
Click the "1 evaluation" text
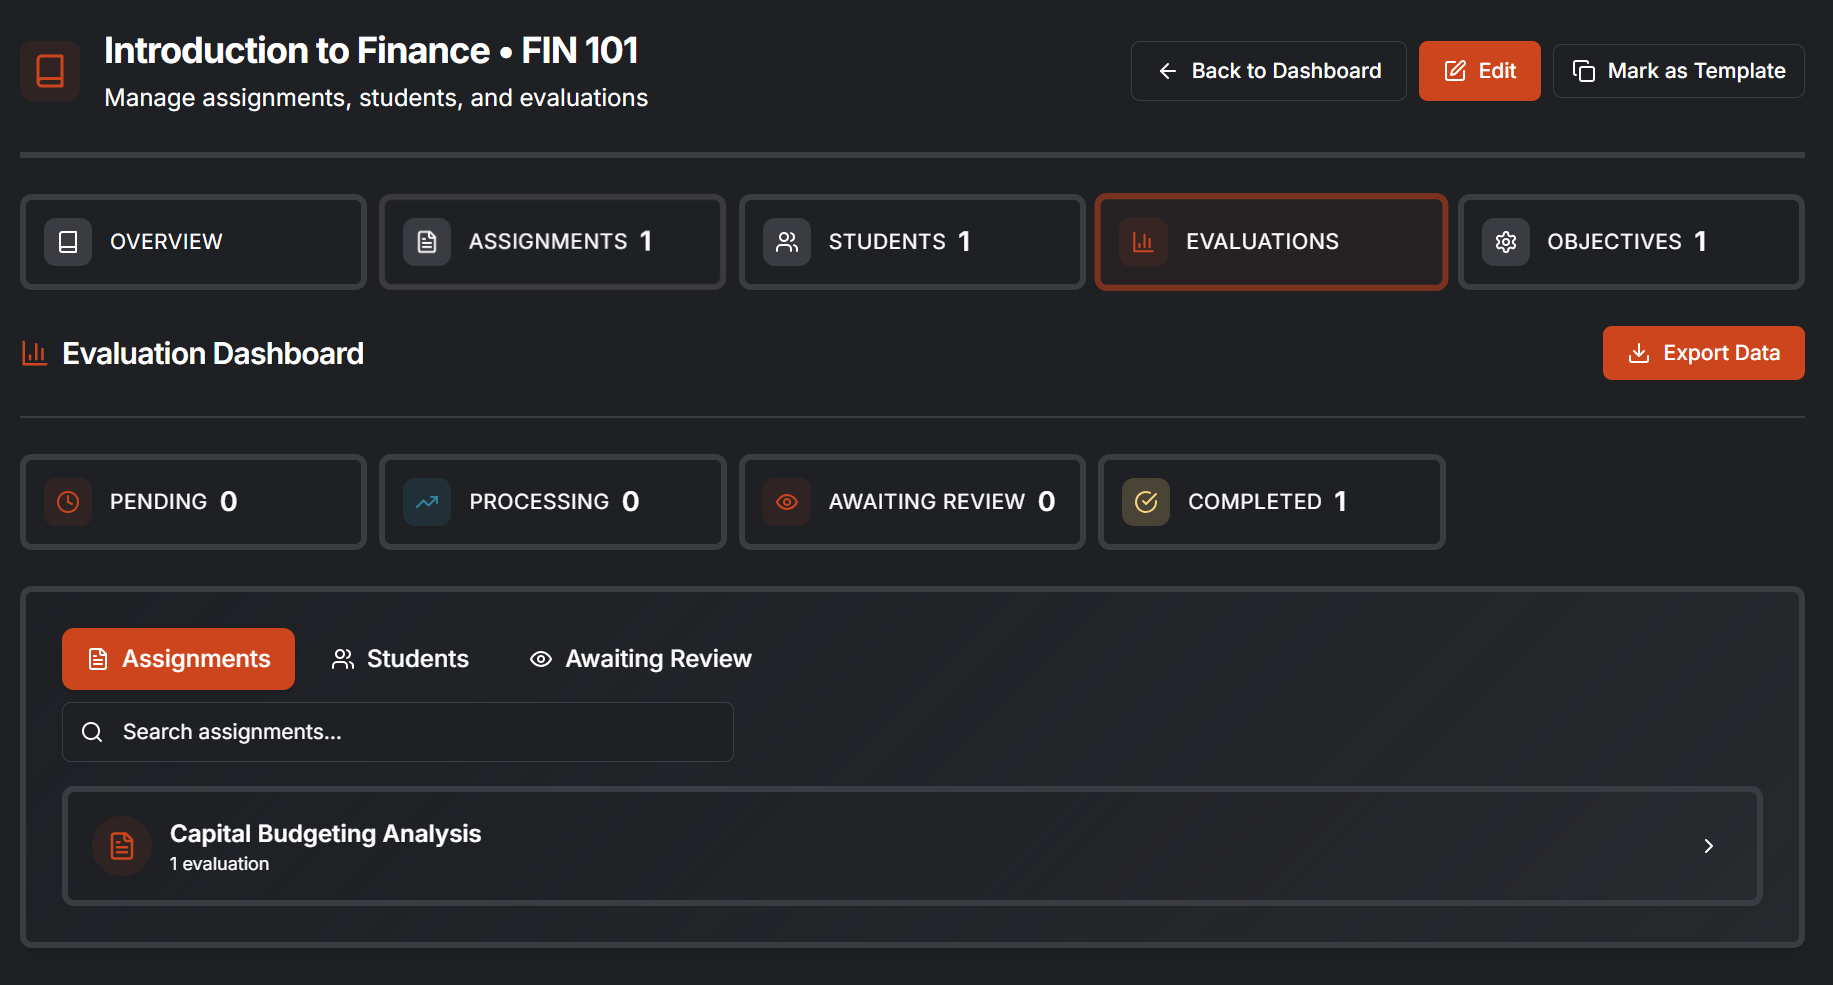tap(219, 864)
